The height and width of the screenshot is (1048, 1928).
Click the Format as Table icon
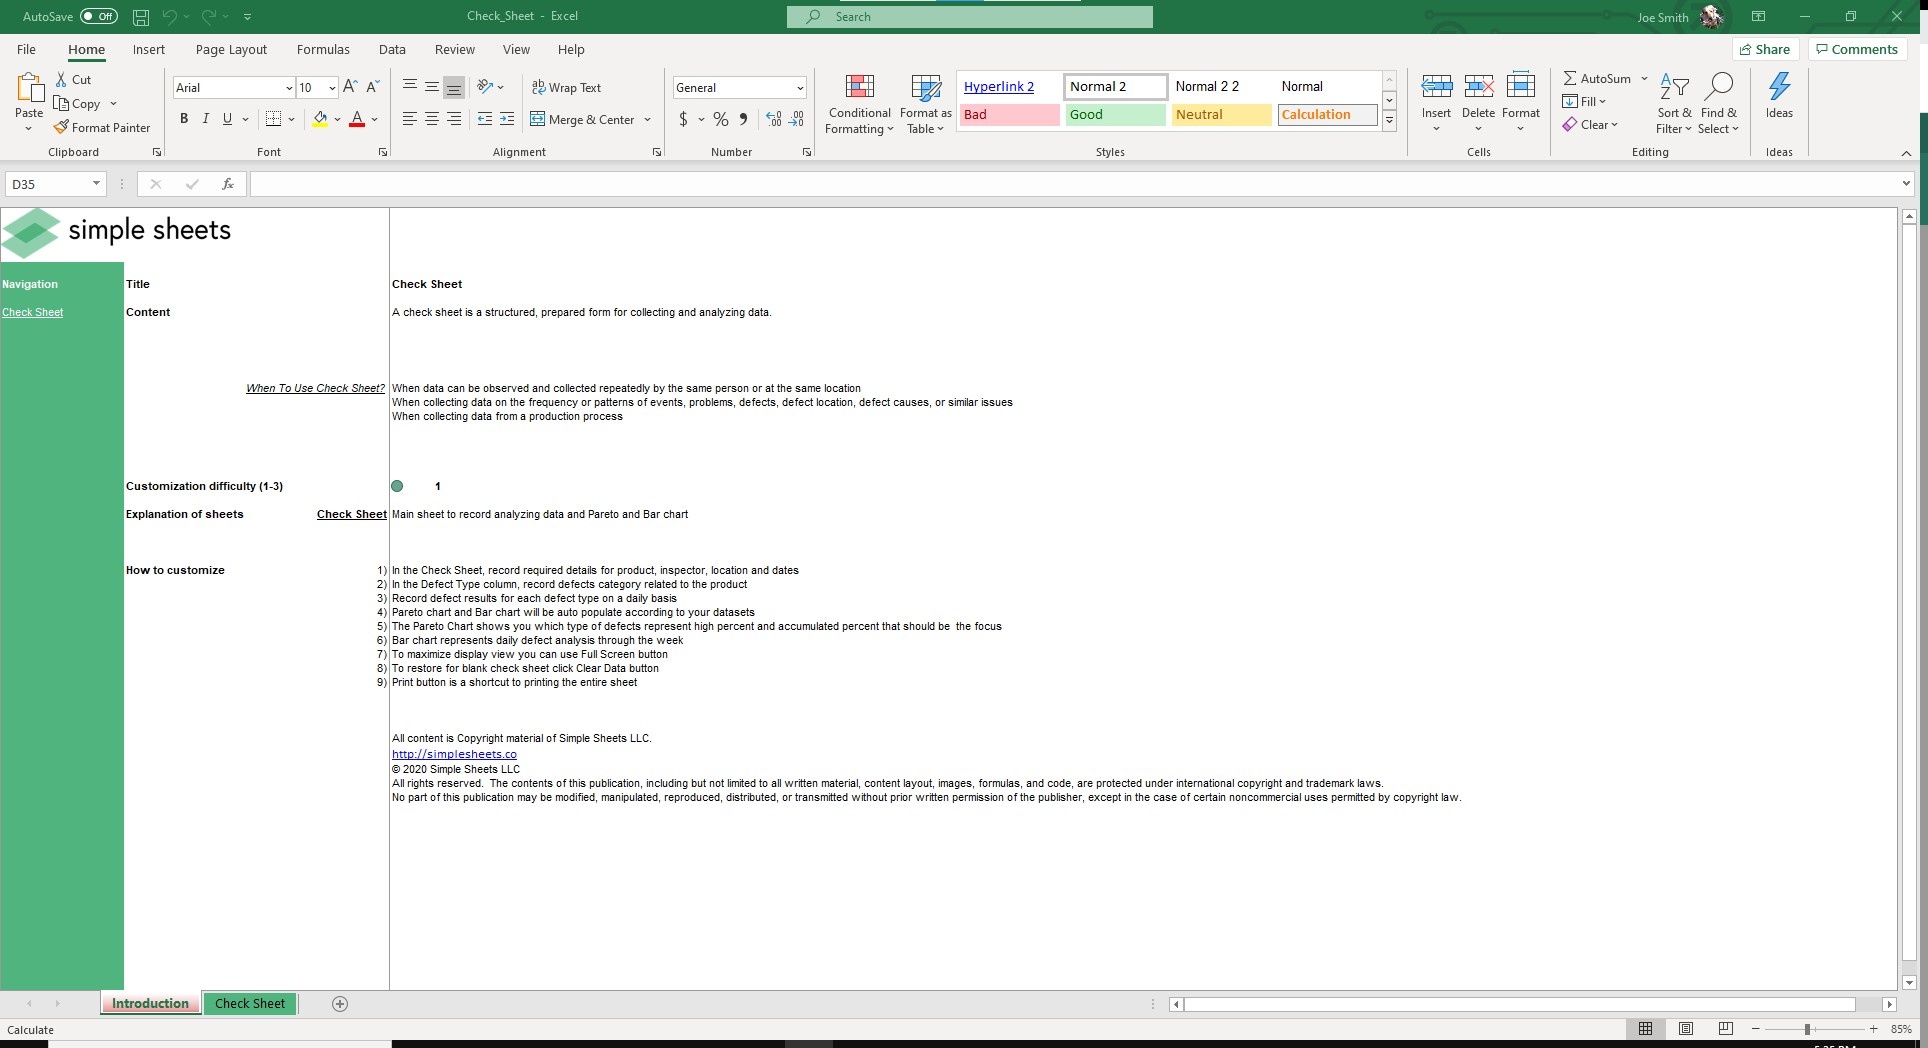(x=926, y=87)
